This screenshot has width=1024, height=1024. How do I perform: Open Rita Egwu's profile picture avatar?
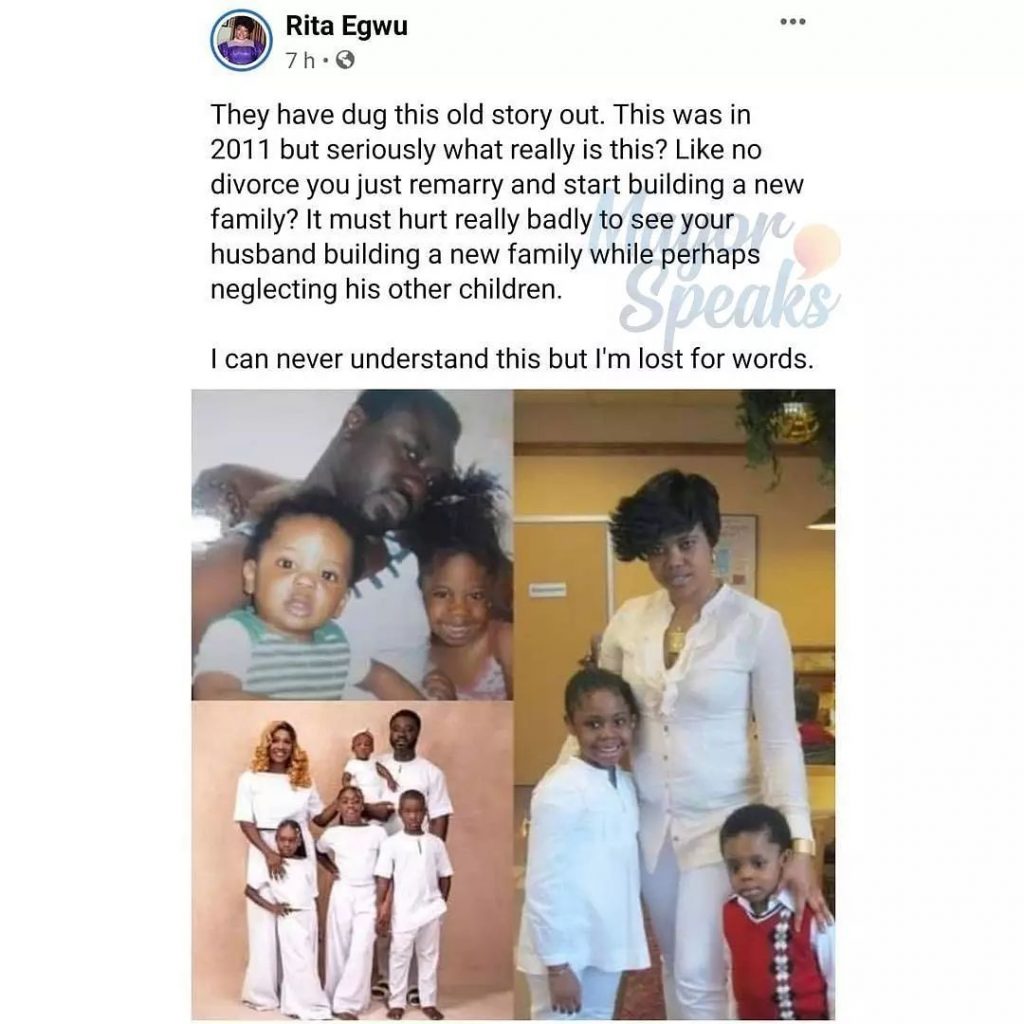coord(241,40)
